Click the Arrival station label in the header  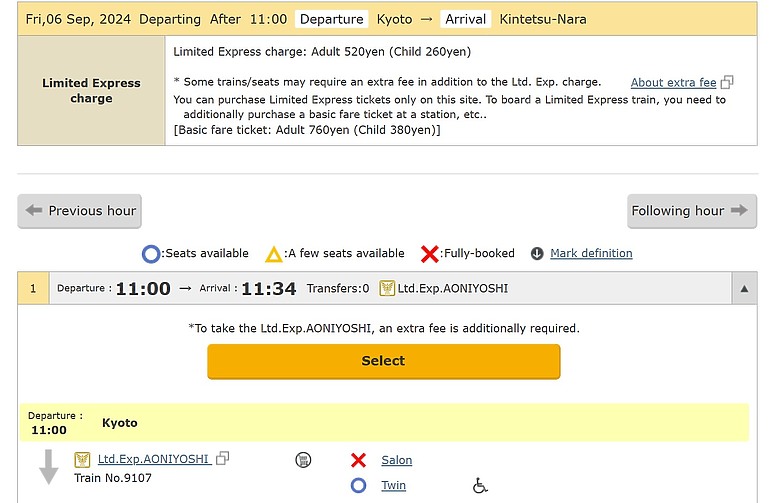[x=465, y=19]
